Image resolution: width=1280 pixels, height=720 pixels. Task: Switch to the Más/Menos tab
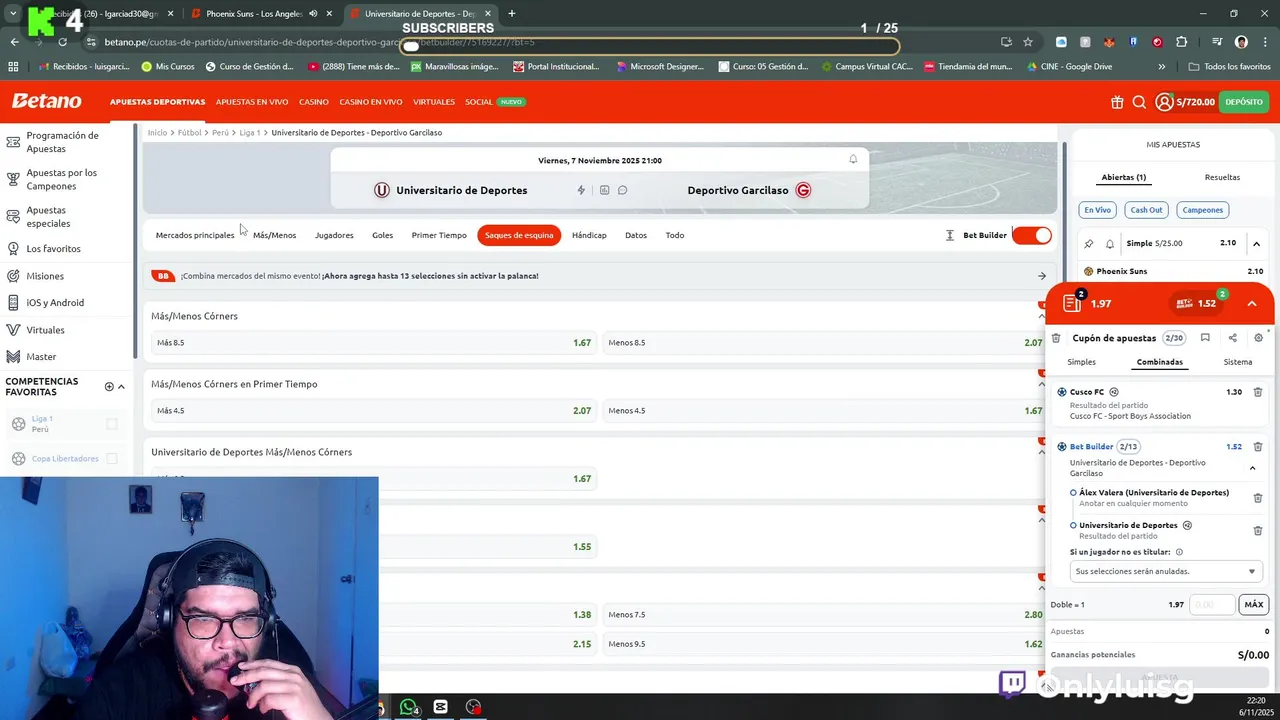click(274, 235)
